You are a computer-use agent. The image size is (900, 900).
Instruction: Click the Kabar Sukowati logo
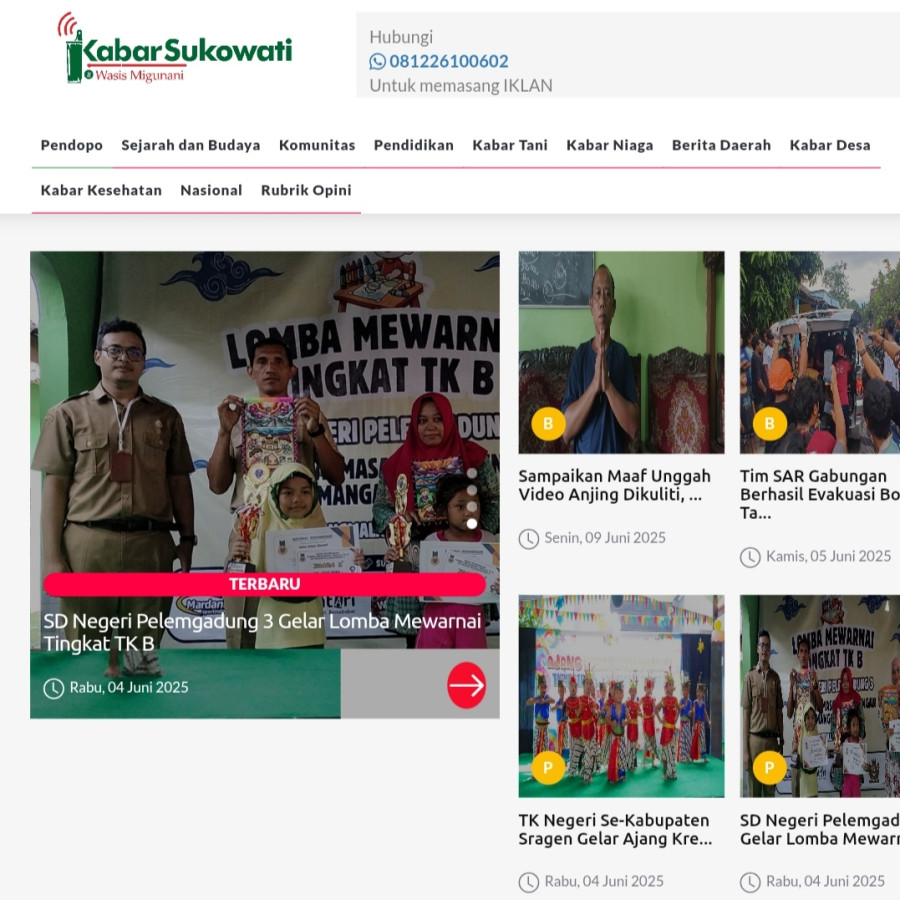pos(175,49)
